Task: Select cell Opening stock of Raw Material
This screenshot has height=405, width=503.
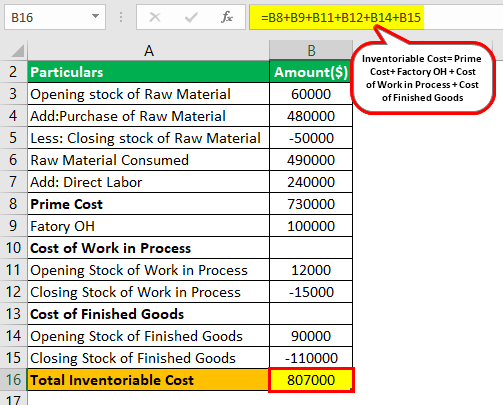Action: tap(149, 94)
